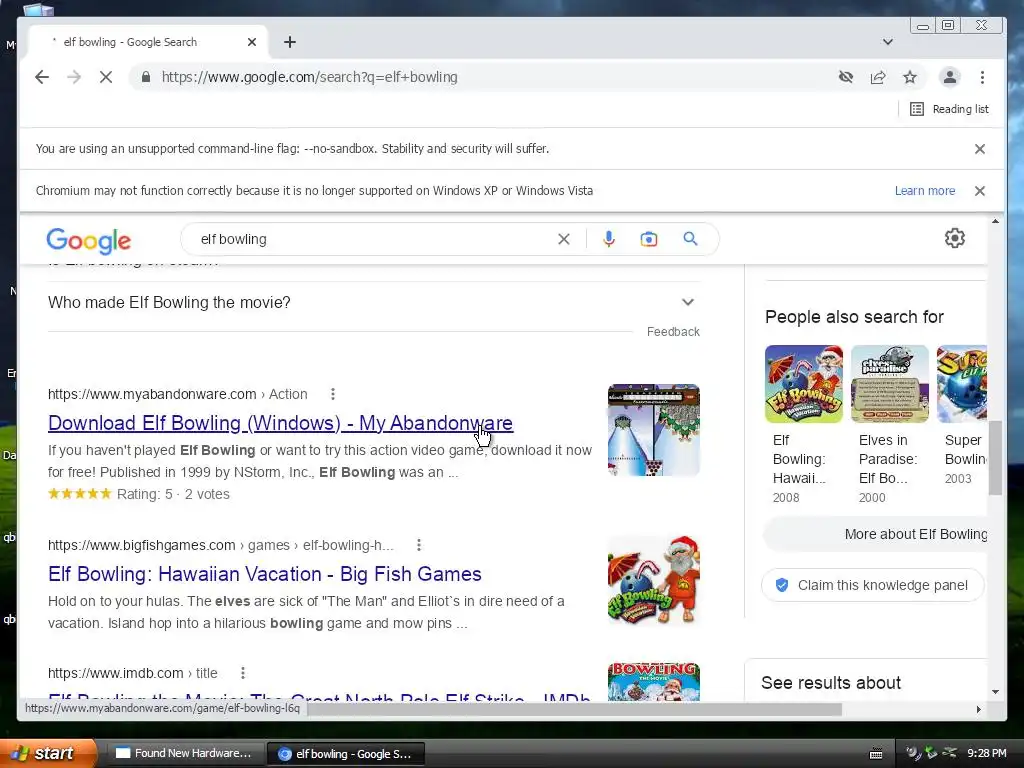Click the Elf Bowling the Movie poster thumbnail
Screen dimensions: 1024x768
click(654, 681)
